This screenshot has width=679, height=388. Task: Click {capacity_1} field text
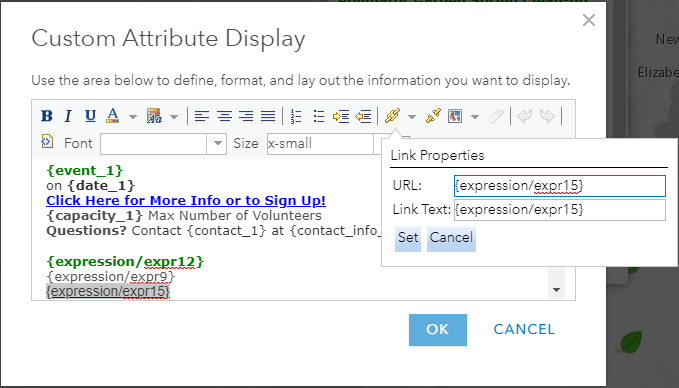tap(95, 216)
